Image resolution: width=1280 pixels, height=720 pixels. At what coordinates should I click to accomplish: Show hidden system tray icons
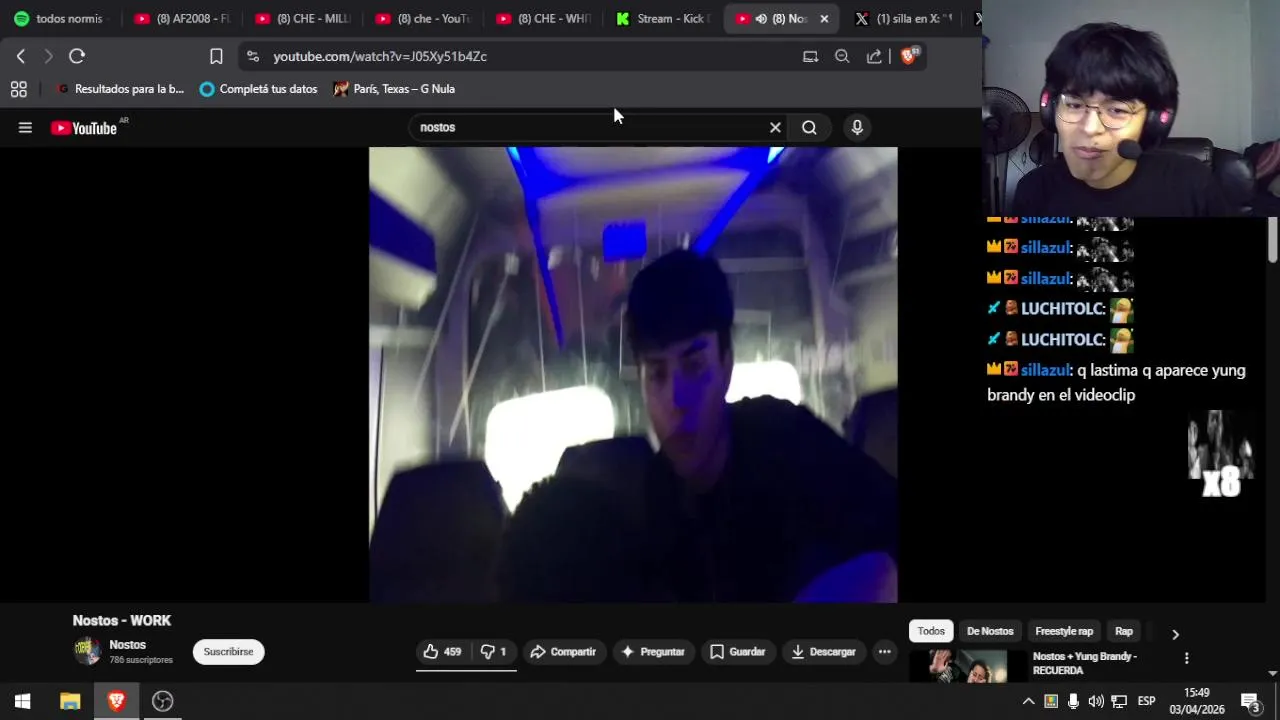1028,701
